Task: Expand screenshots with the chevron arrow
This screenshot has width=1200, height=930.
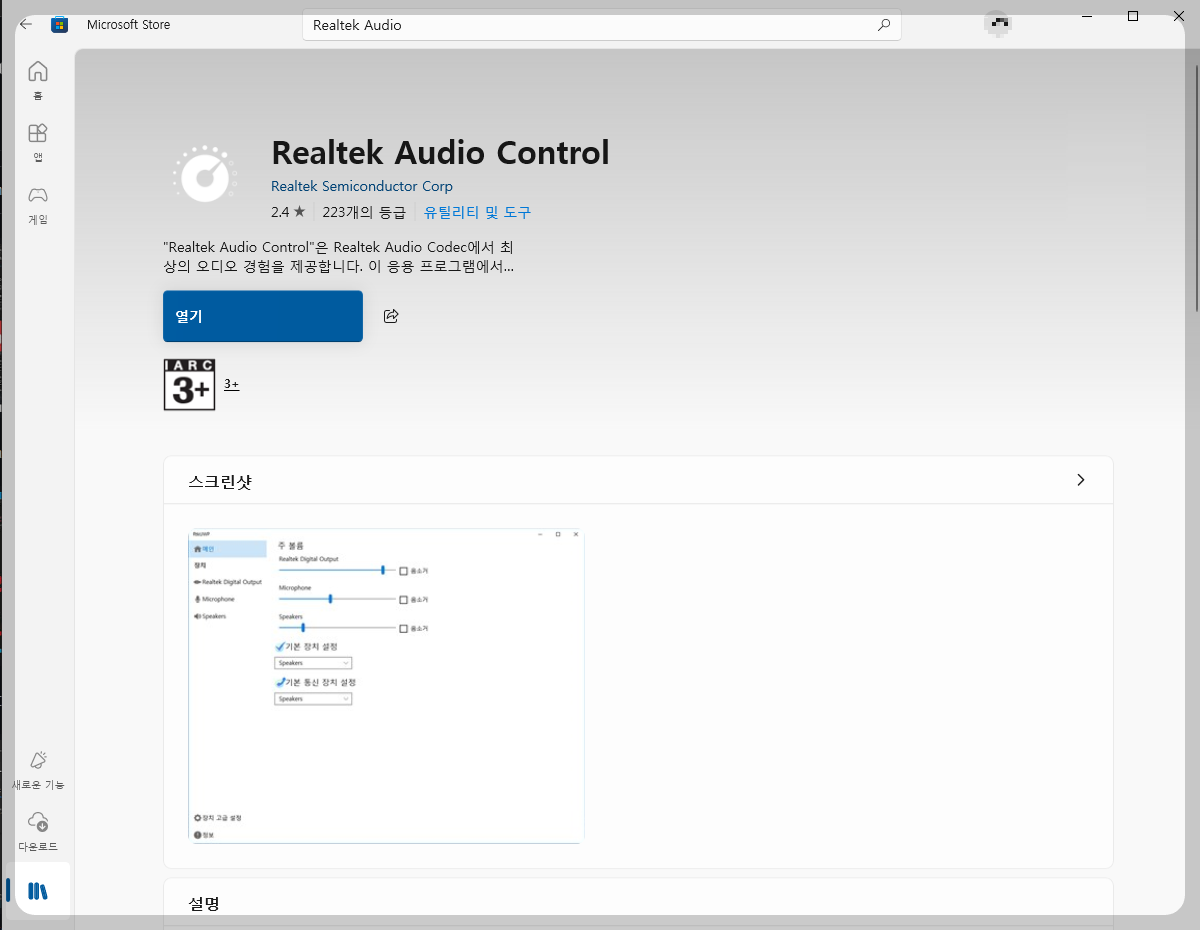Action: pos(1080,480)
